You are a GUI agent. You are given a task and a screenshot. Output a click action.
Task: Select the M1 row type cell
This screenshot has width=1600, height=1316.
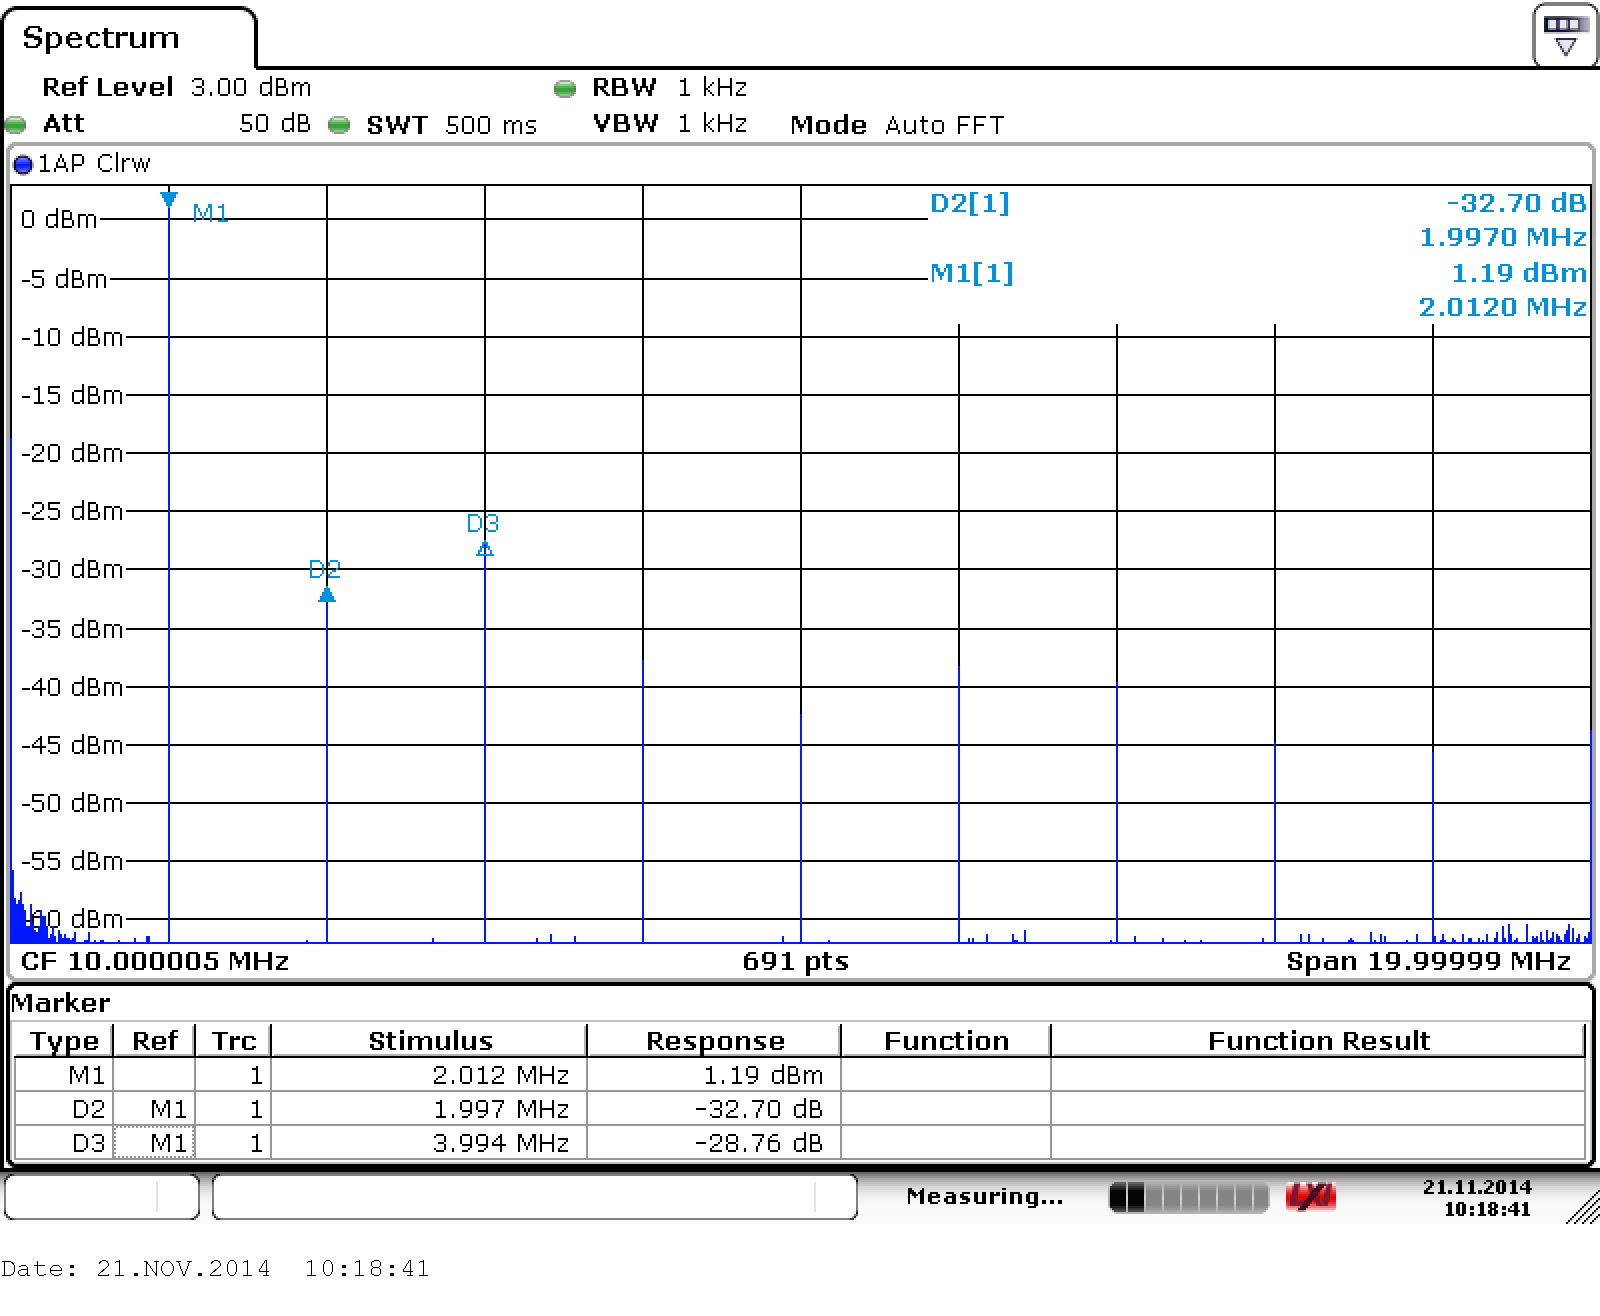(64, 1075)
